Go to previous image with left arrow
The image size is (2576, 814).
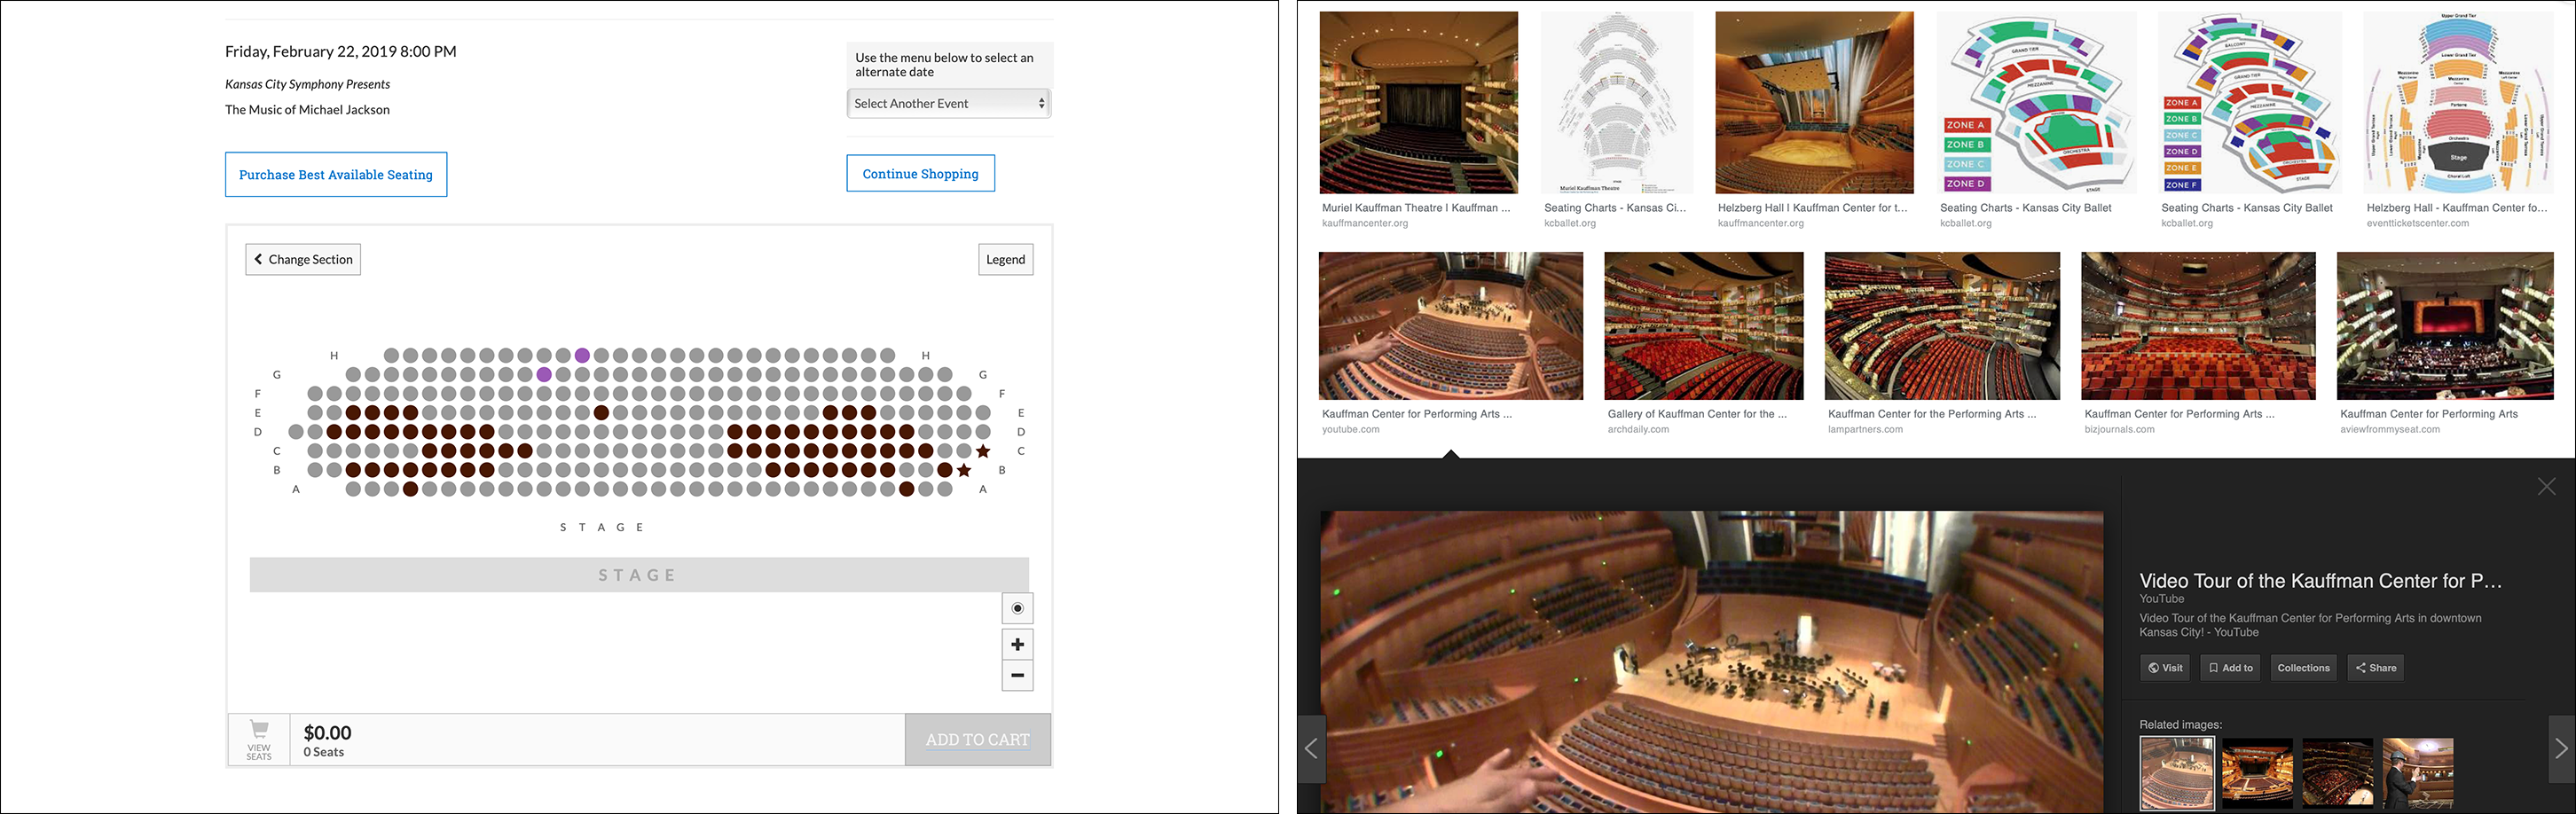(1312, 749)
